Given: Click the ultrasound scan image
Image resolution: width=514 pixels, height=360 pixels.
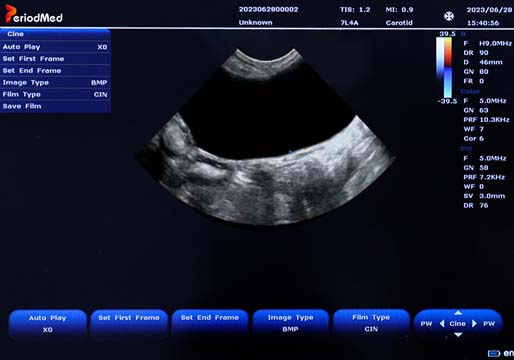Looking at the screenshot, I should 266,137.
